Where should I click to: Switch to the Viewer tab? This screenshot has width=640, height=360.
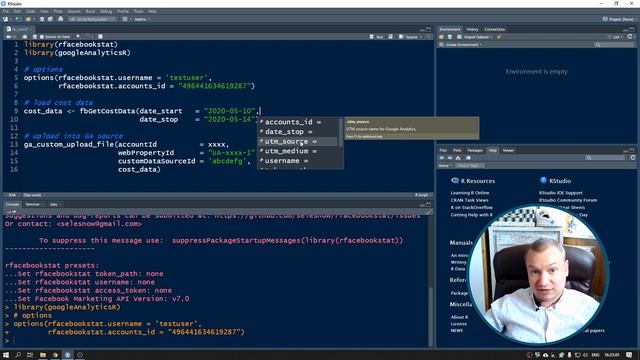coord(508,151)
